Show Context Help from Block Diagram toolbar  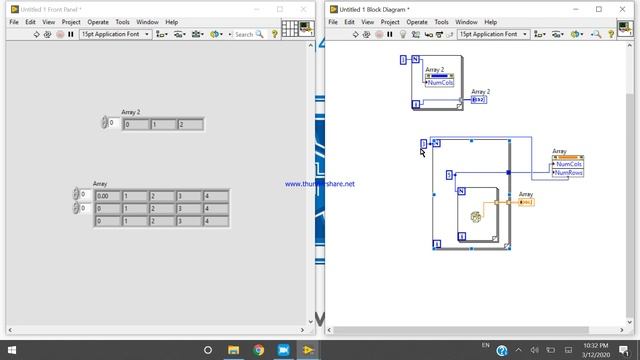pyautogui.click(x=611, y=35)
